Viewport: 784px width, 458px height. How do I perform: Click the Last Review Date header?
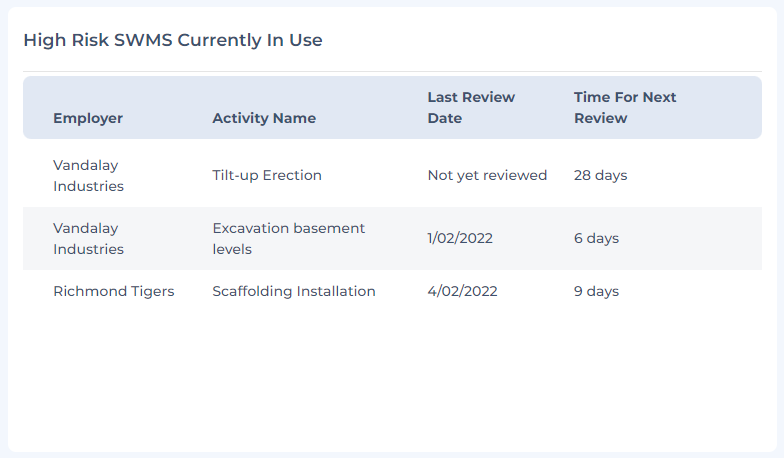tap(471, 108)
